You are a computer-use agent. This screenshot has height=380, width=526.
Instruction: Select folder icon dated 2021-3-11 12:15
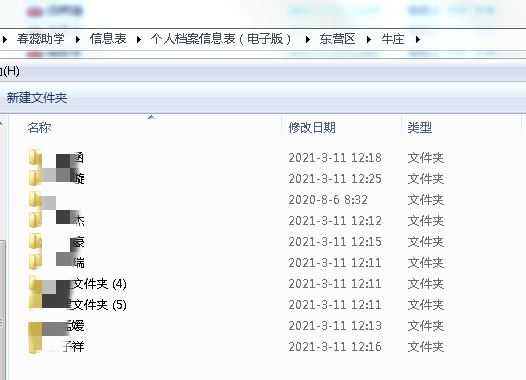click(x=35, y=241)
